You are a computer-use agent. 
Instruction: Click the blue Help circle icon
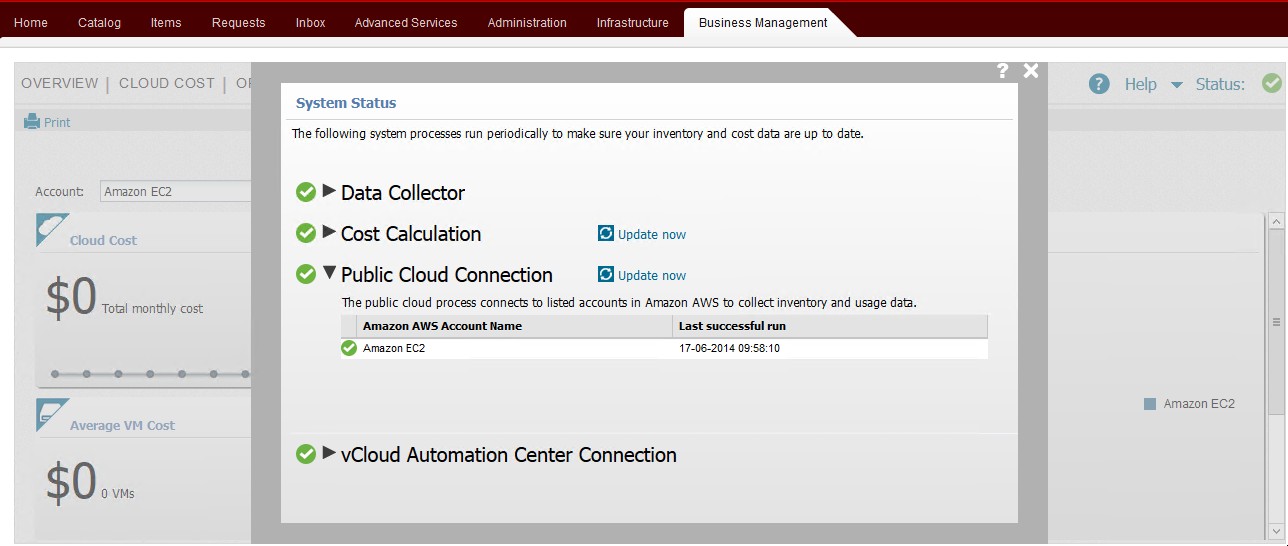pyautogui.click(x=1099, y=84)
